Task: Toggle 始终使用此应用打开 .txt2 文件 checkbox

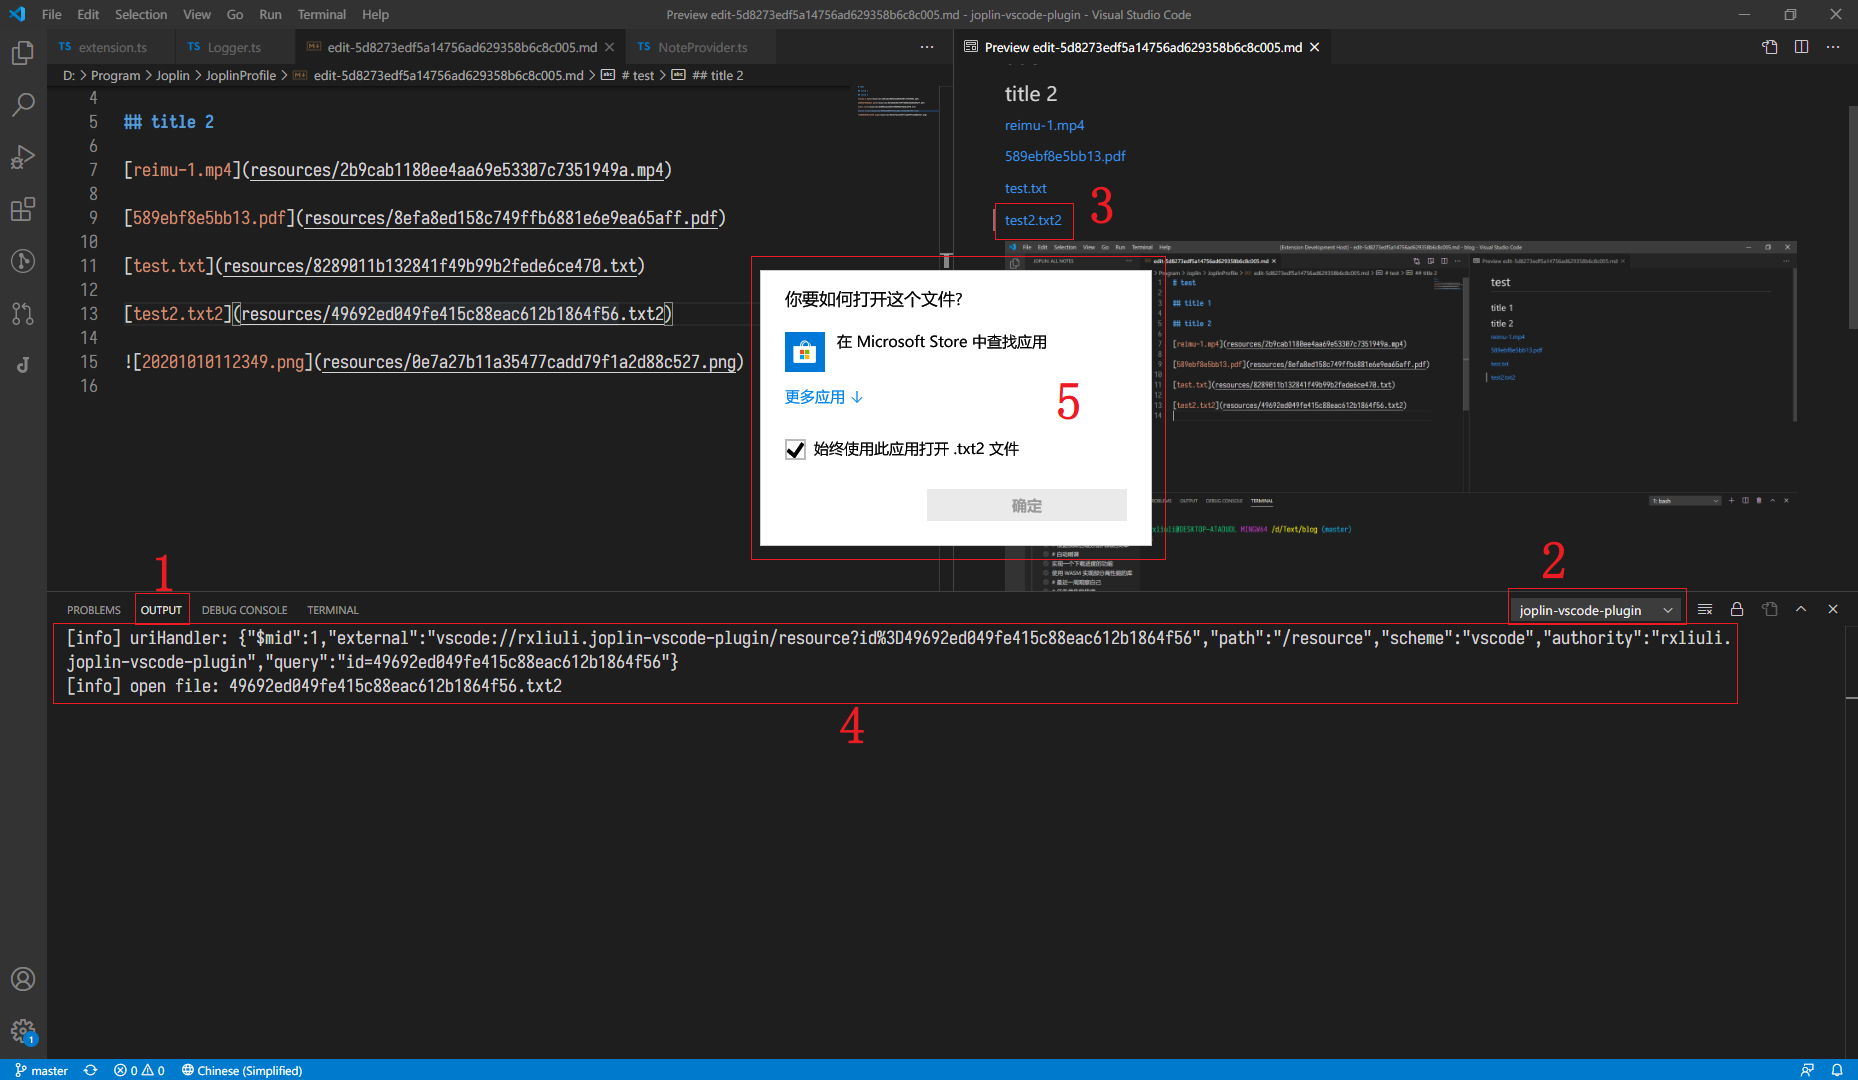Action: click(796, 449)
